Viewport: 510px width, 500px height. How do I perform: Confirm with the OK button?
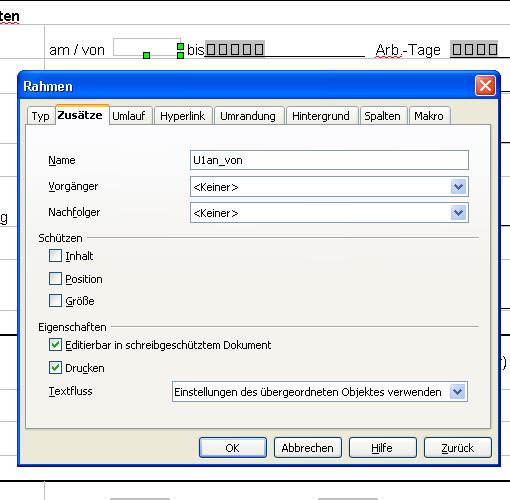233,448
